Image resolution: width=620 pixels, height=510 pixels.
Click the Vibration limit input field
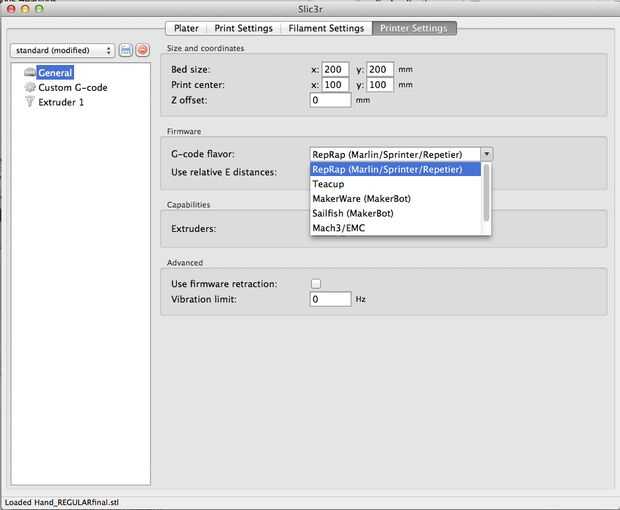tap(330, 299)
